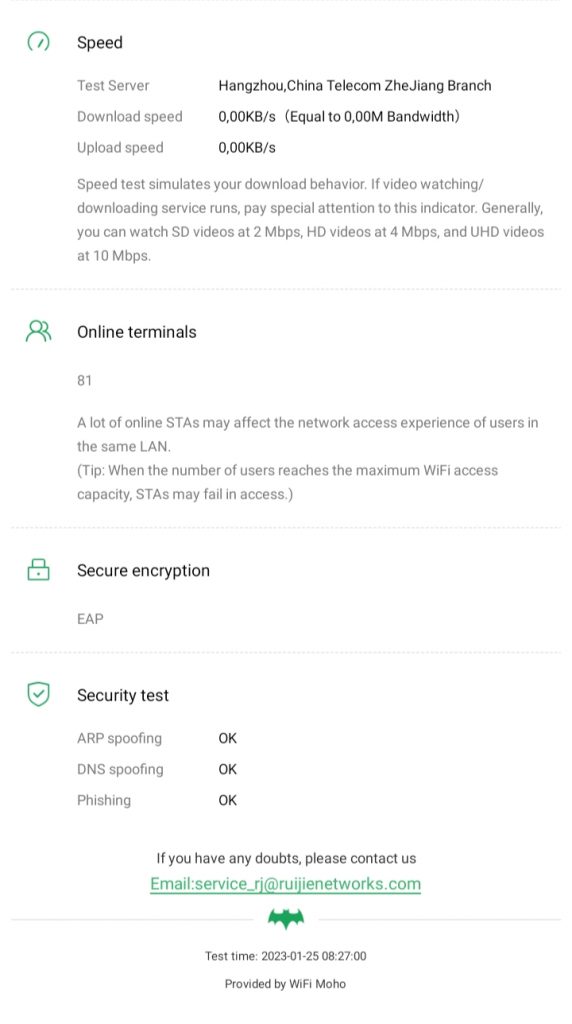This screenshot has width=572, height=1024.
Task: Select the Speed section heading
Action: pyautogui.click(x=100, y=42)
